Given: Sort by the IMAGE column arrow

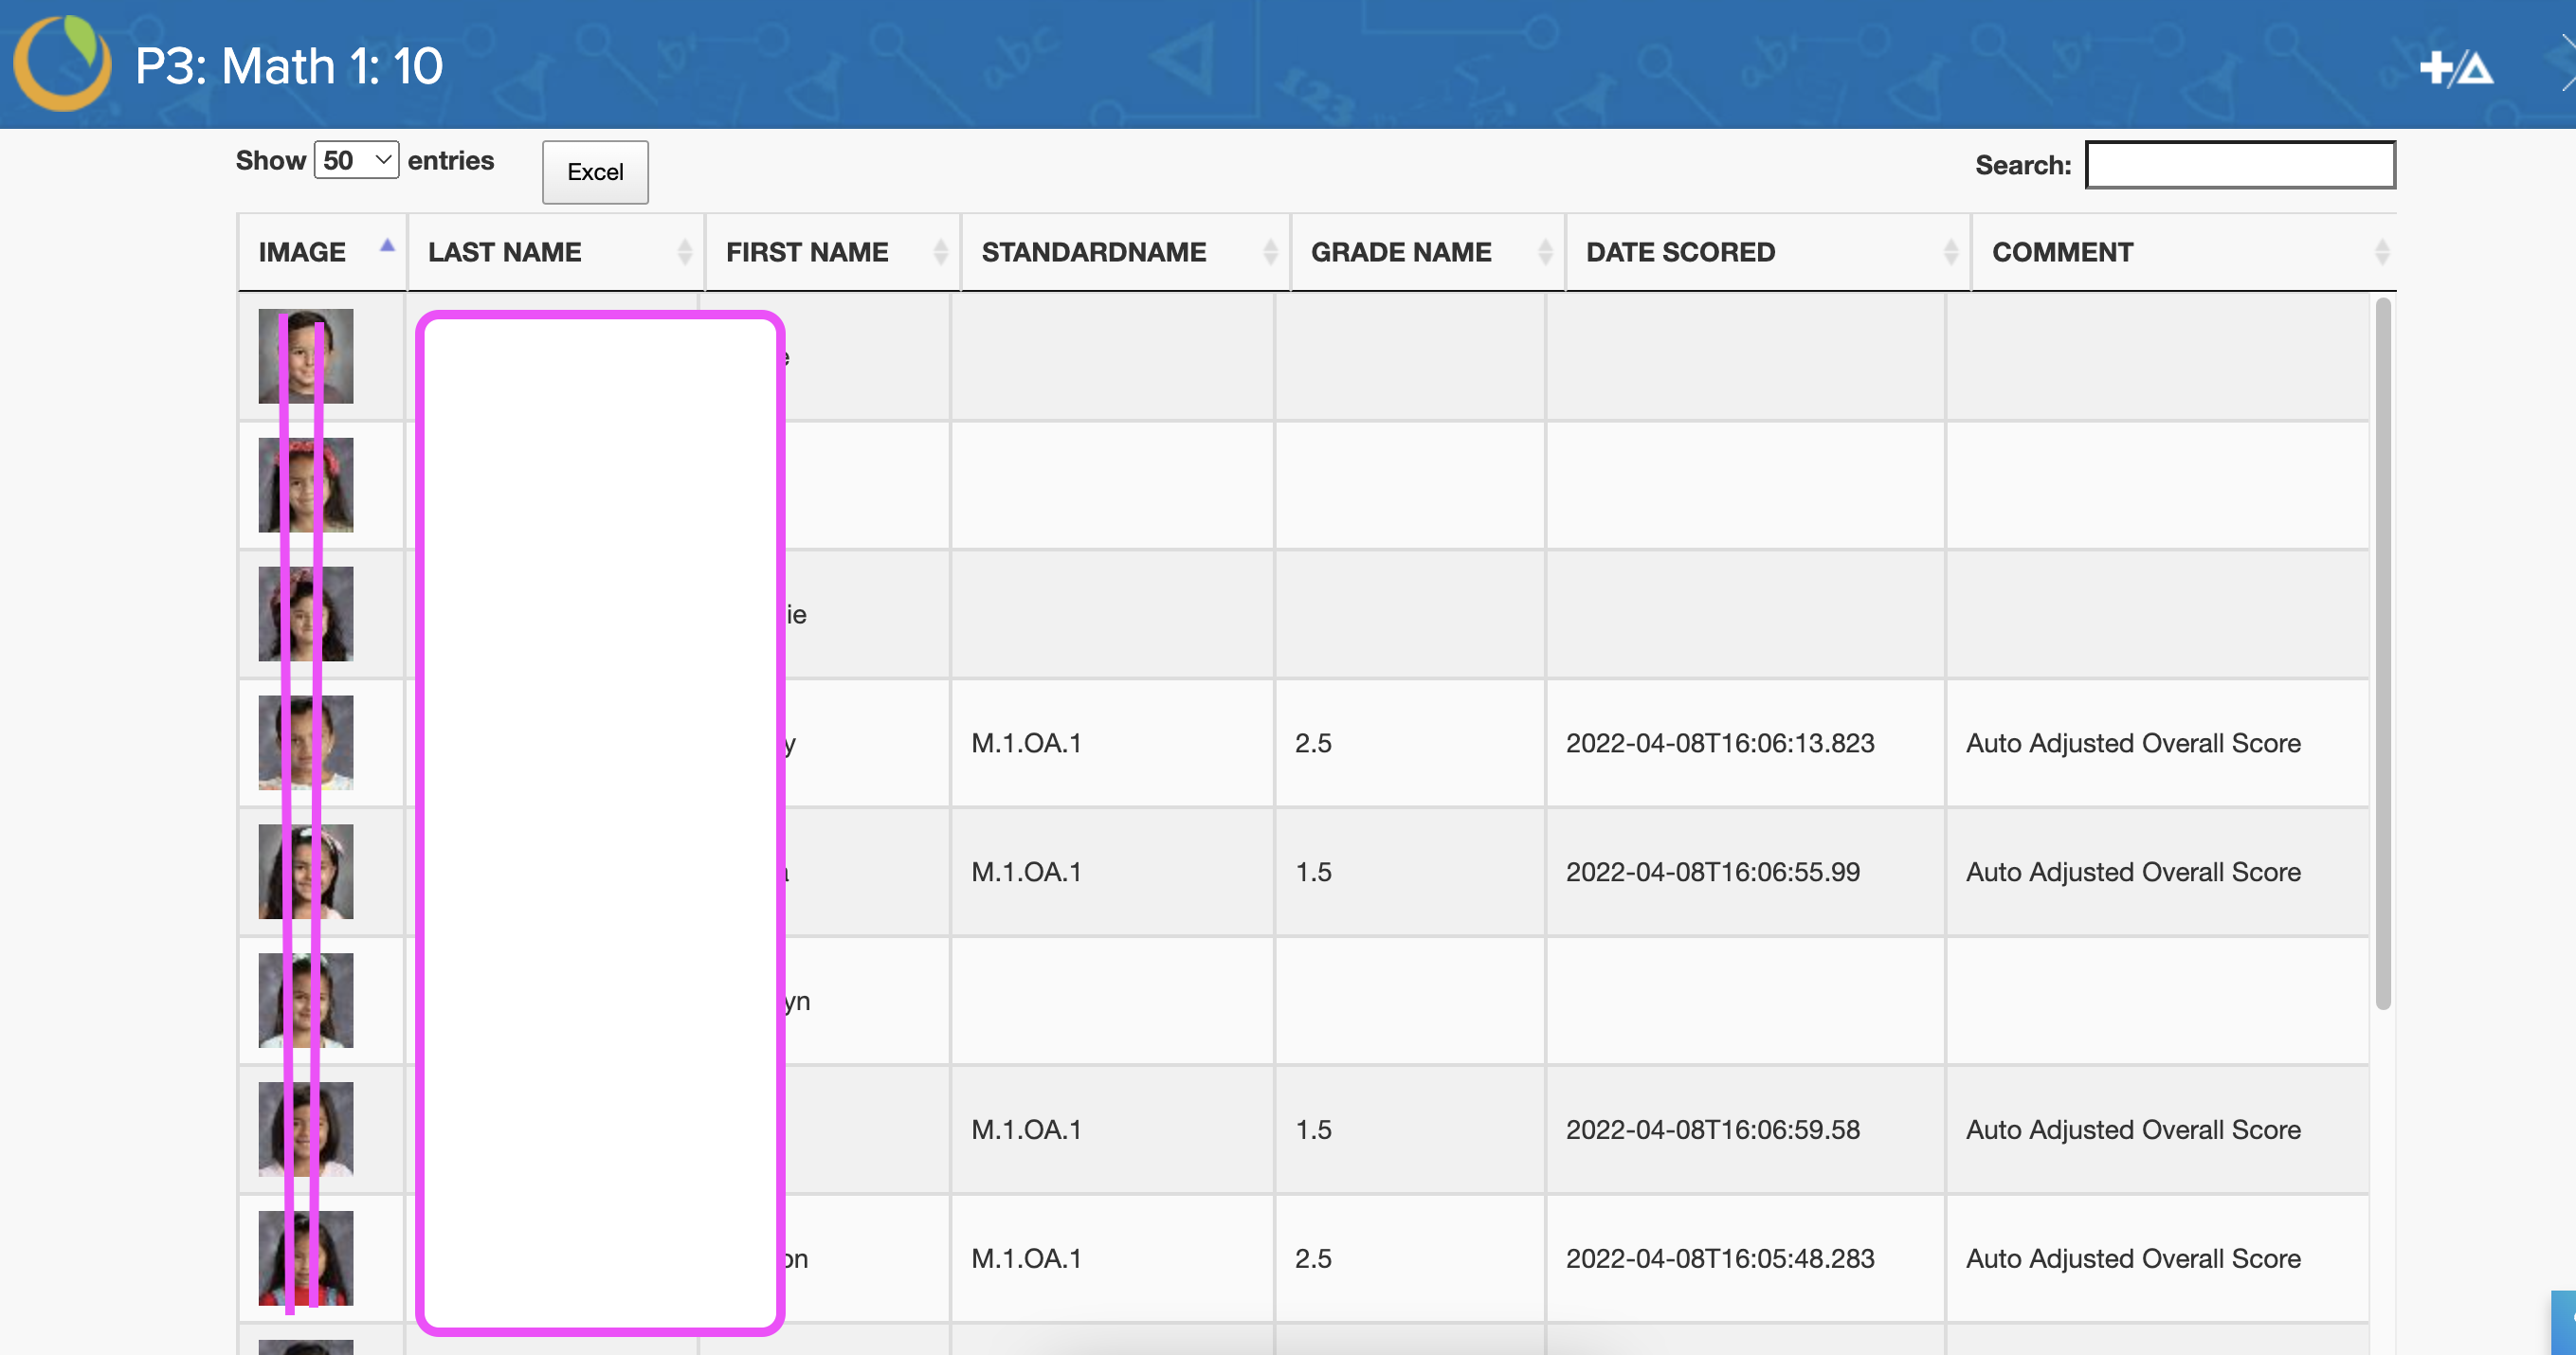Looking at the screenshot, I should (387, 246).
